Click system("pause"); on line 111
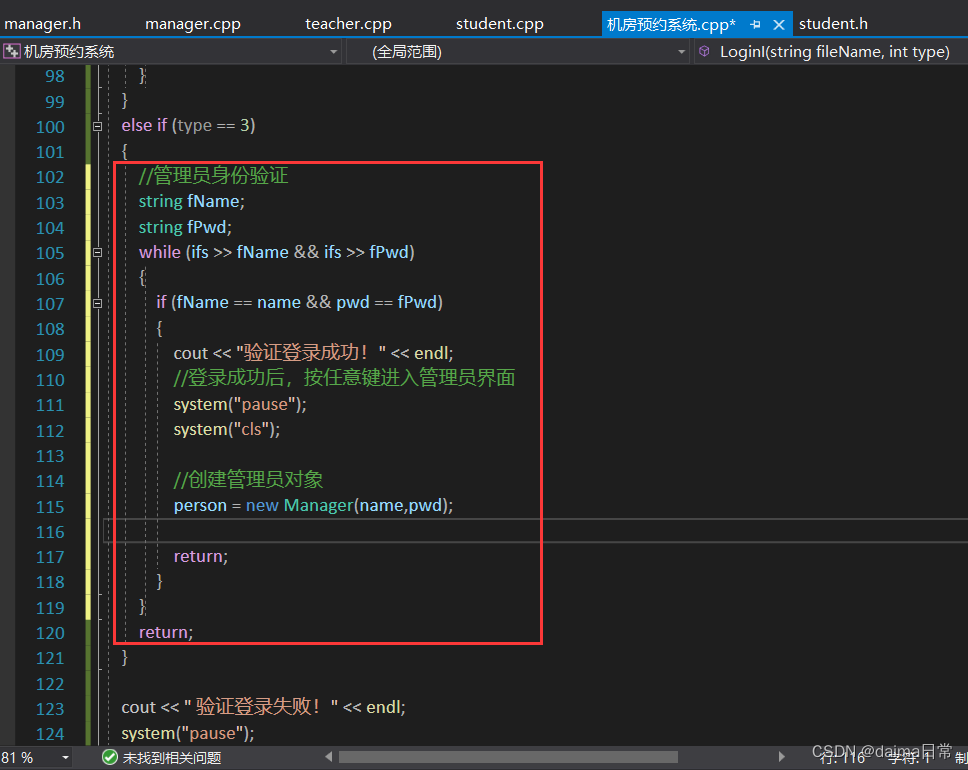Viewport: 968px width, 770px height. coord(240,404)
